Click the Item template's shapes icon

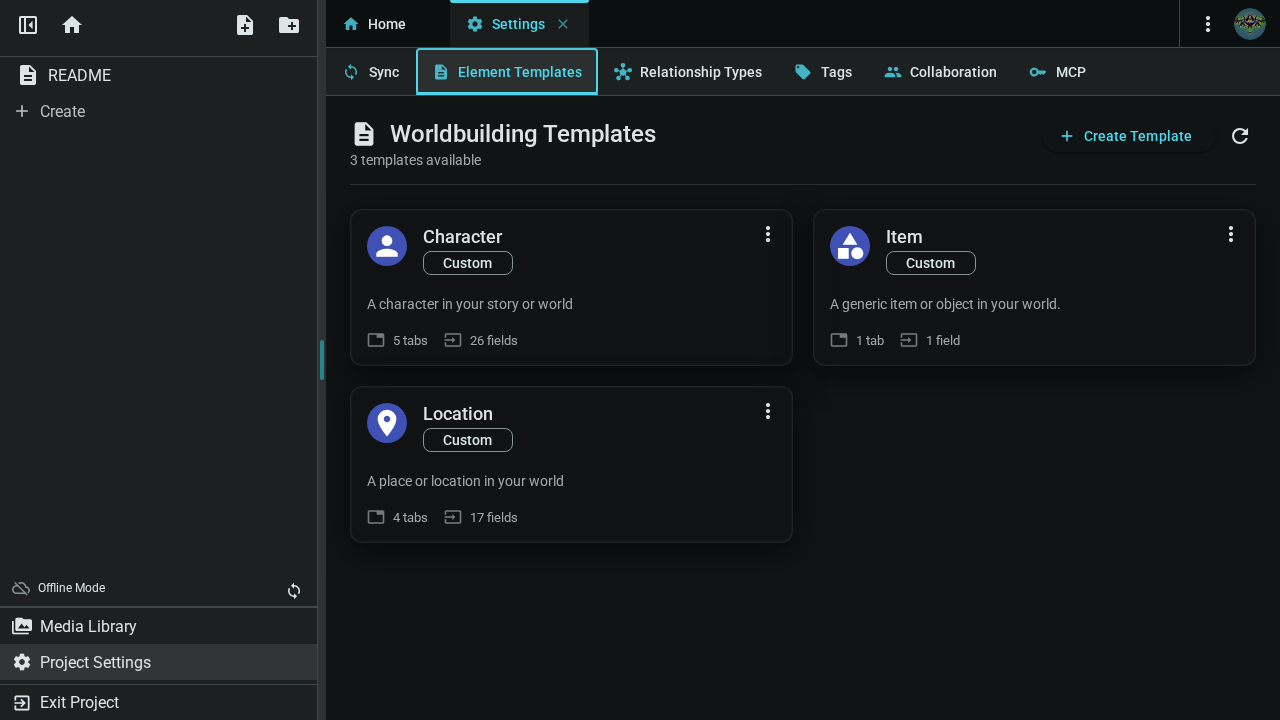coord(850,246)
